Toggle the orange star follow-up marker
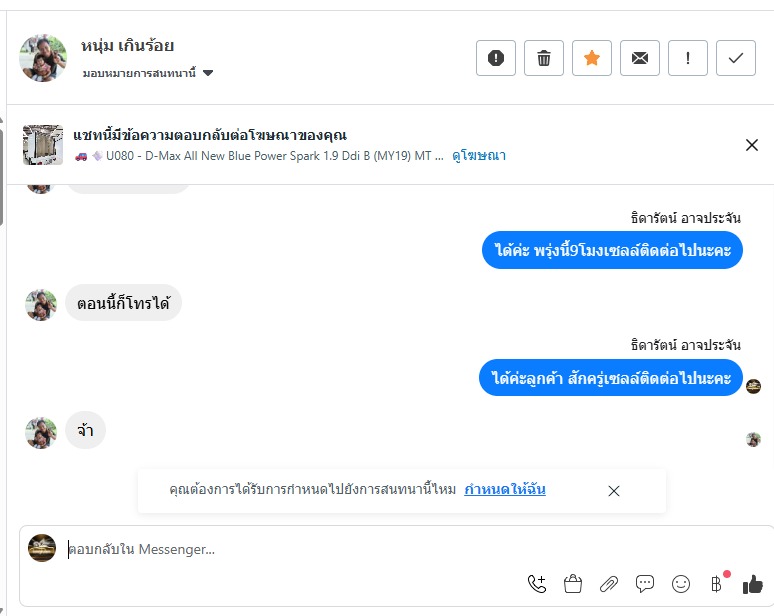Viewport: 774px width, 616px height. pos(592,58)
